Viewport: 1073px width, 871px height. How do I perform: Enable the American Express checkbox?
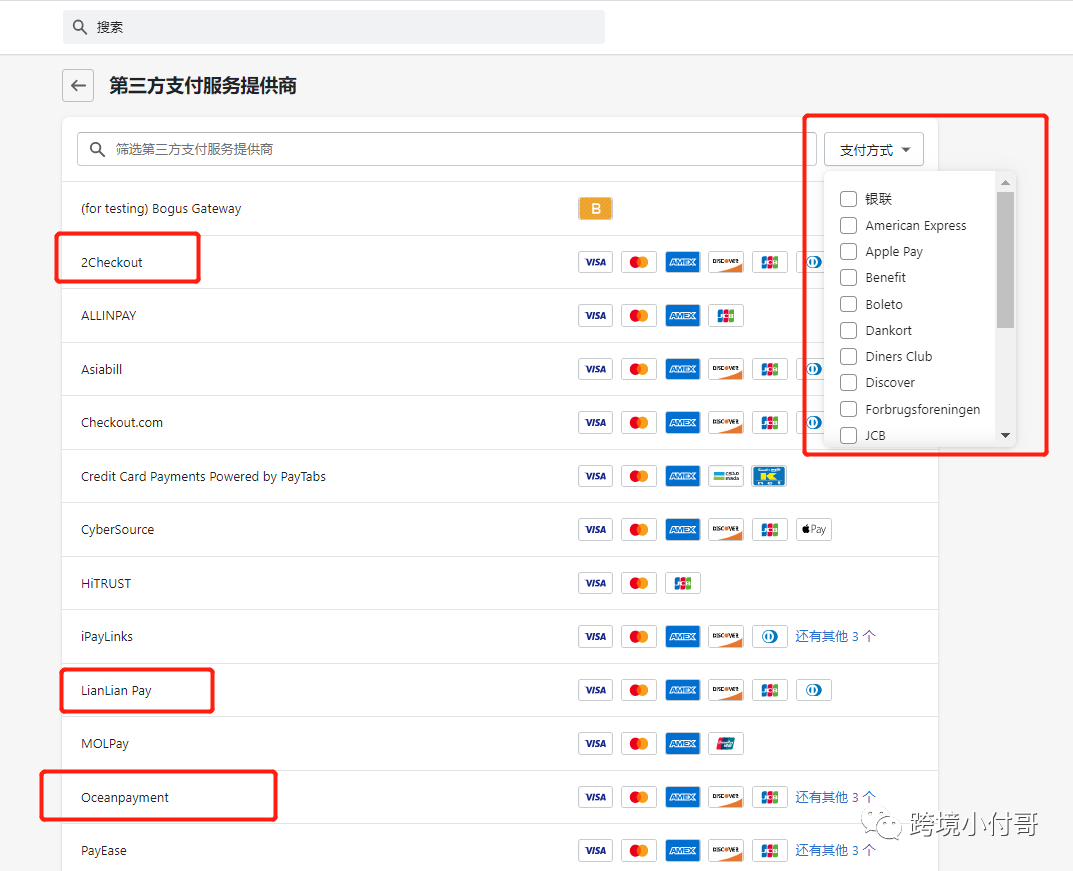[848, 225]
